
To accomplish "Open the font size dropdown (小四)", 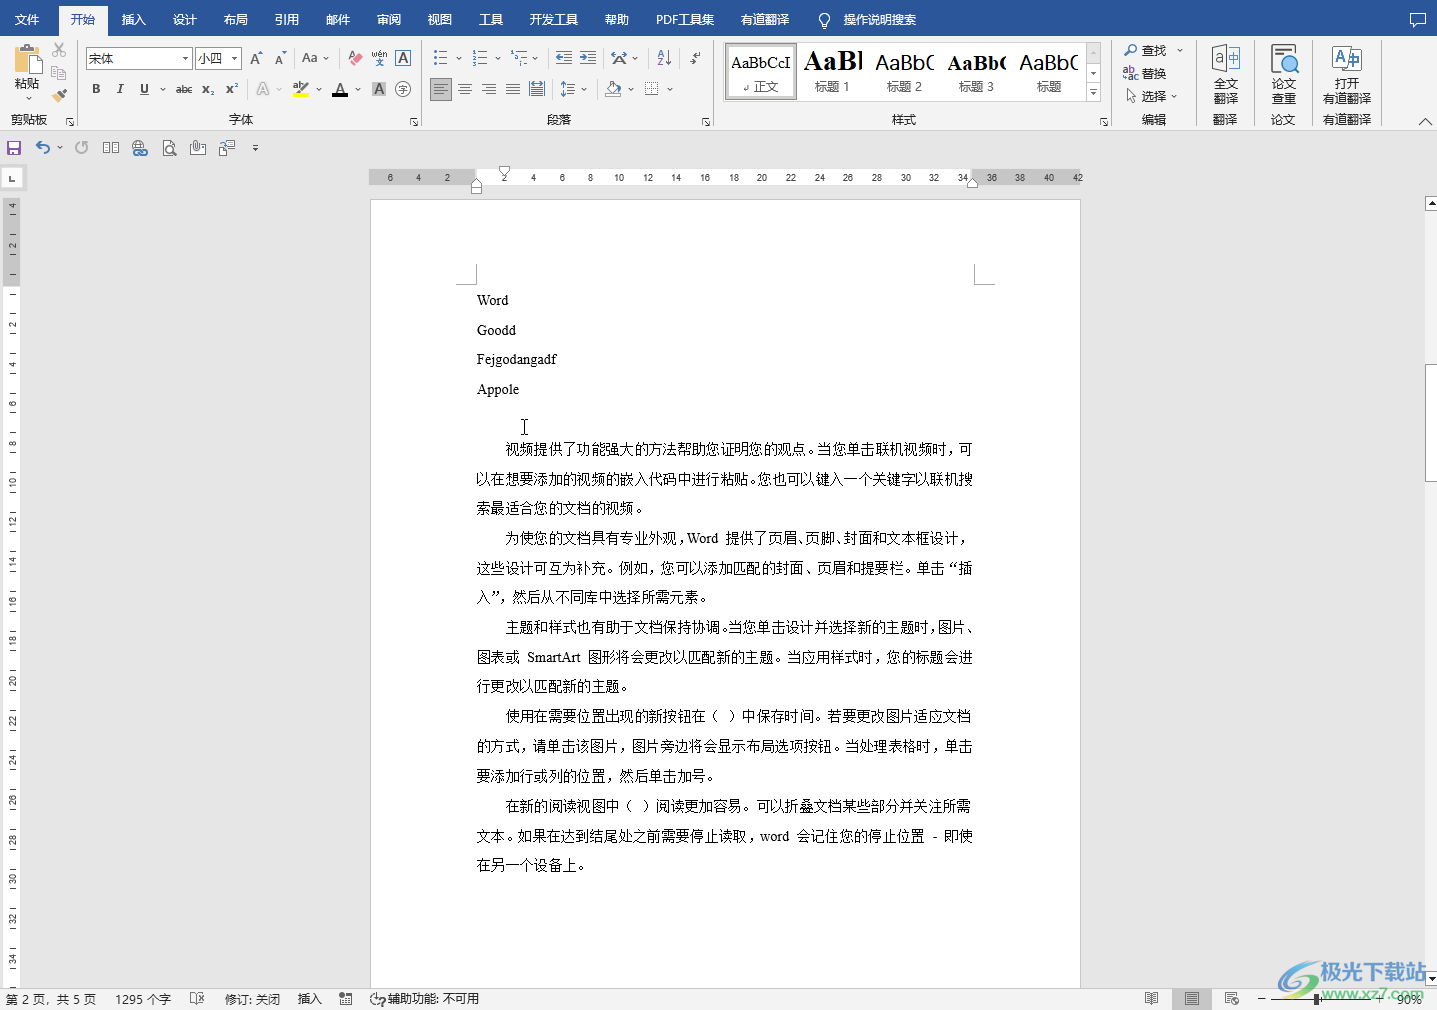I will 235,58.
